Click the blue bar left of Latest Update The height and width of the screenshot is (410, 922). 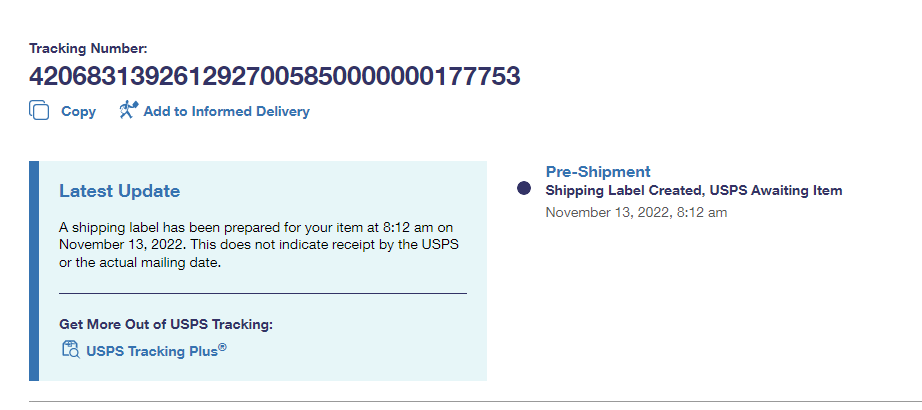click(34, 271)
